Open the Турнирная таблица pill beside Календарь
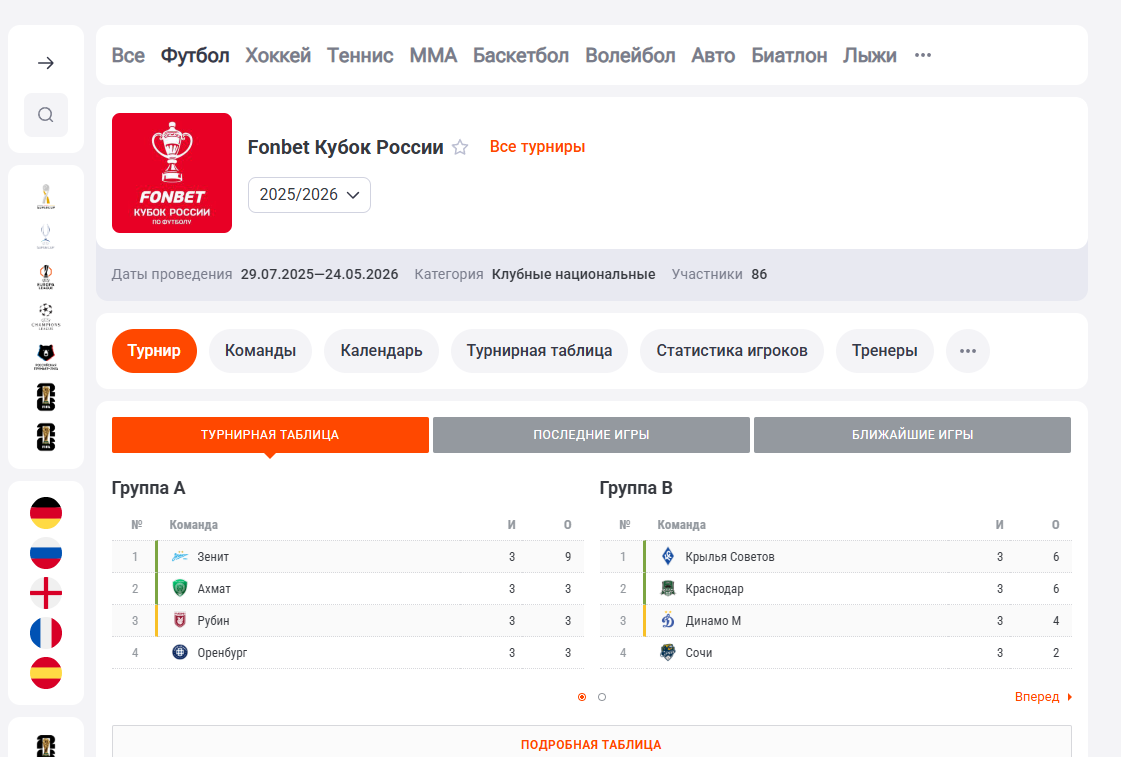 (540, 351)
